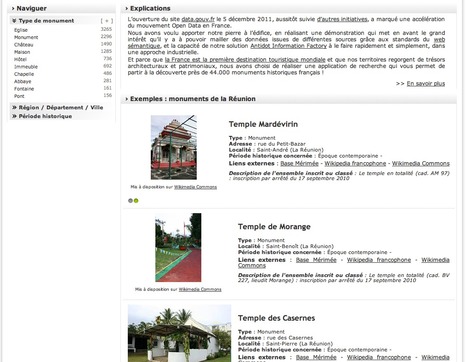Open Base Mérimée link for Temple de Morange
This screenshot has height=362, width=467.
click(316, 260)
